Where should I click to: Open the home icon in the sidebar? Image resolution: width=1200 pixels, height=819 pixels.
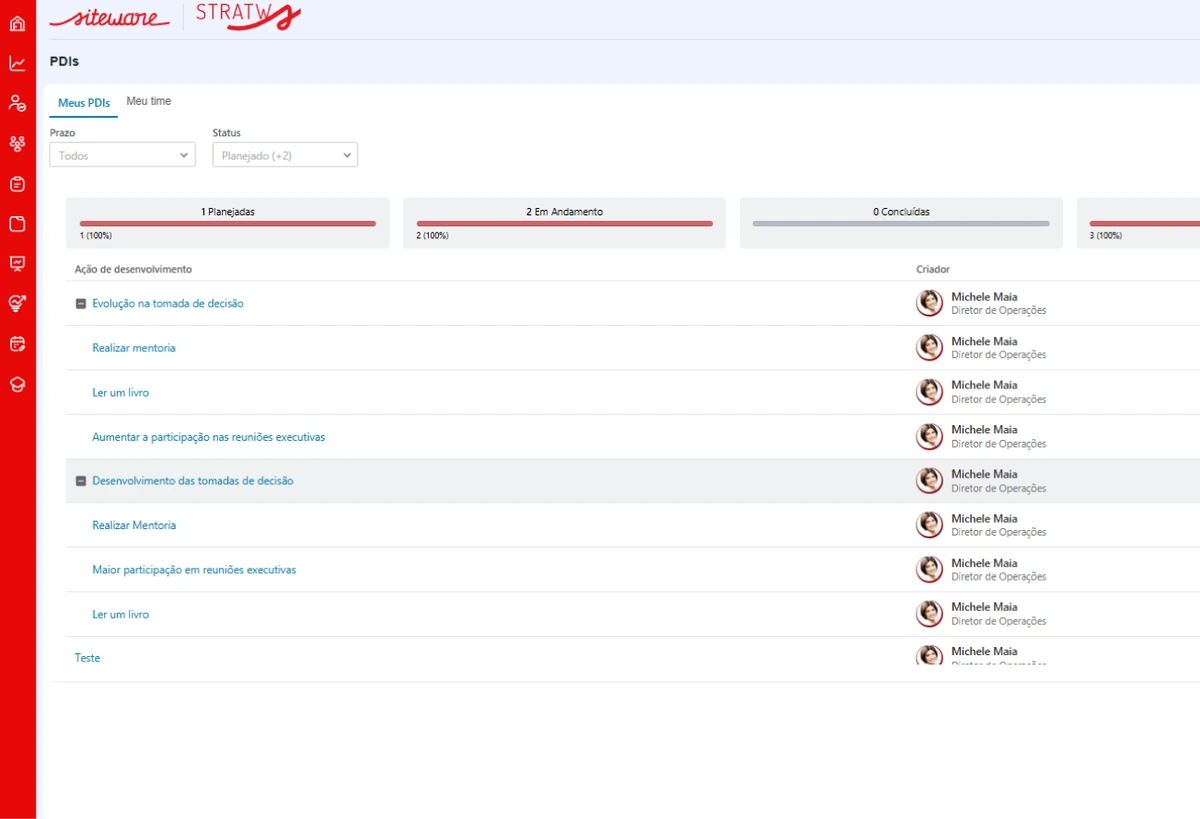[x=17, y=23]
